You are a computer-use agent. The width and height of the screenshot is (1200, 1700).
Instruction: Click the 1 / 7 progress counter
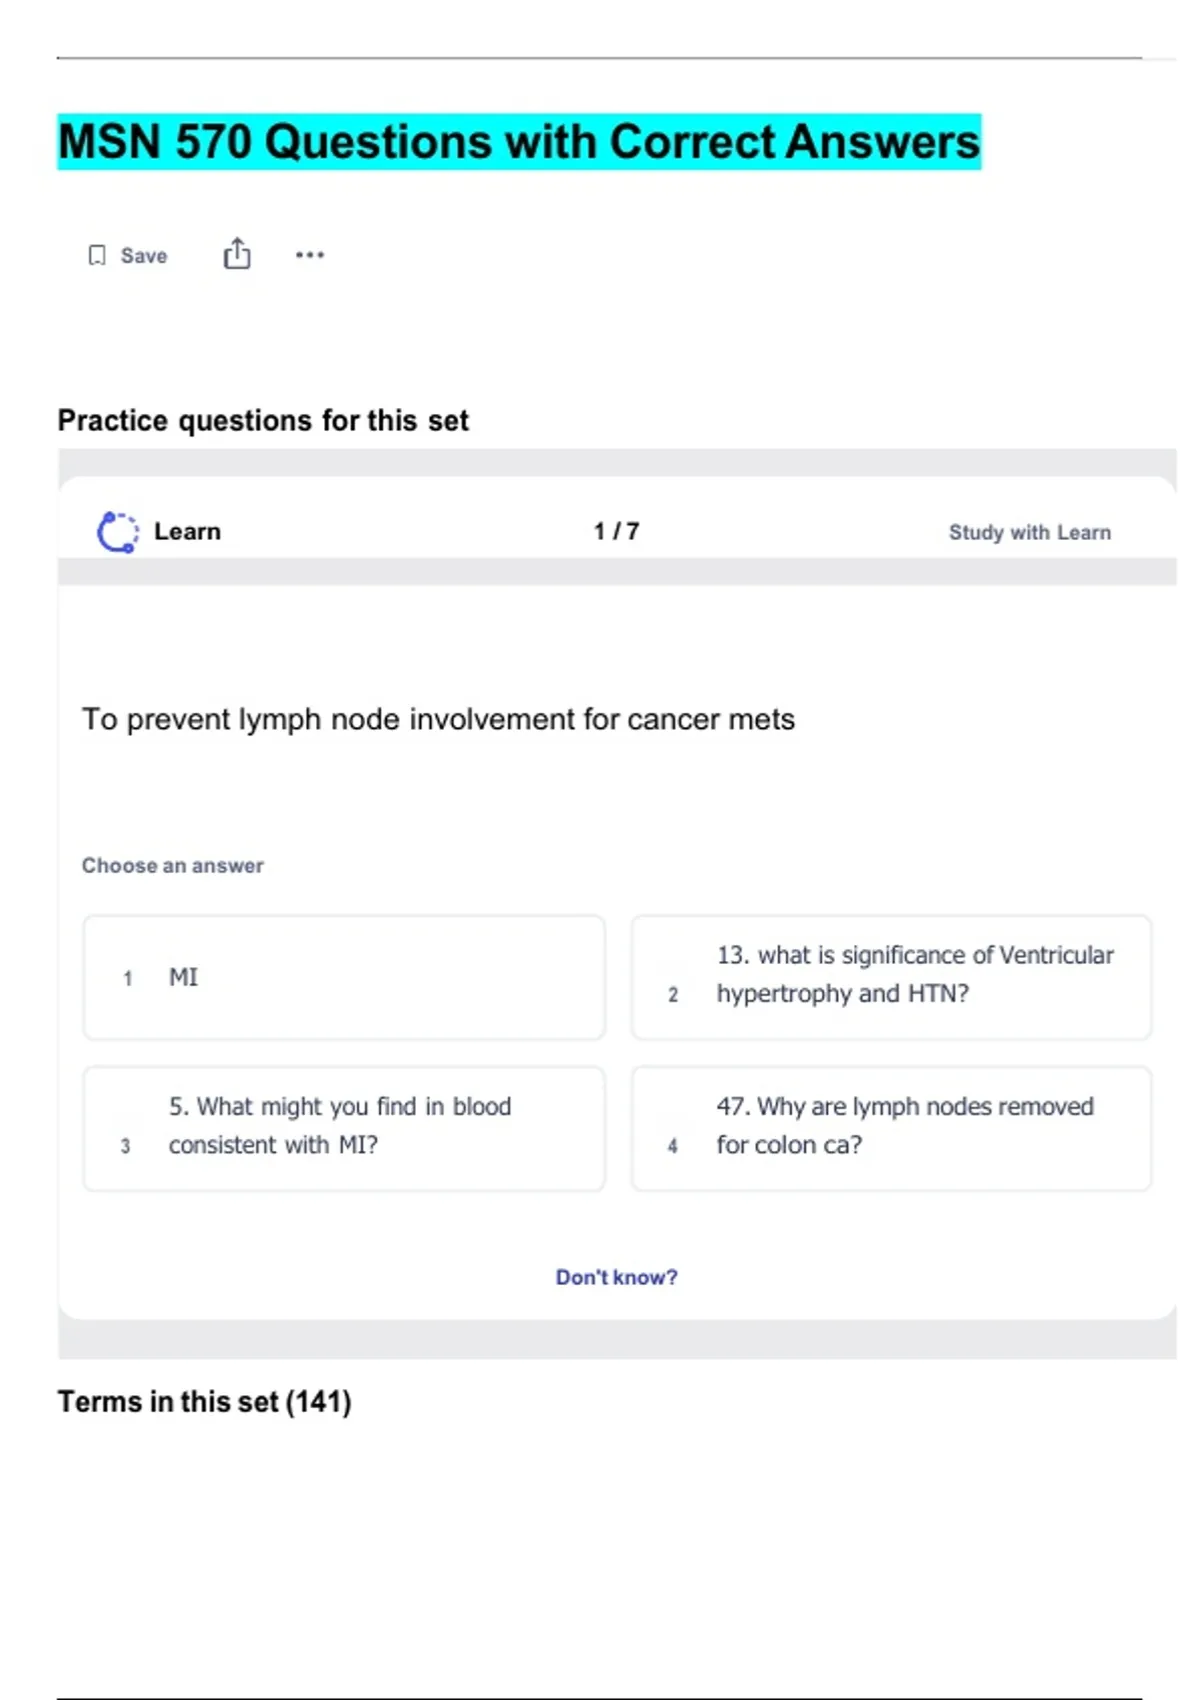click(x=616, y=531)
